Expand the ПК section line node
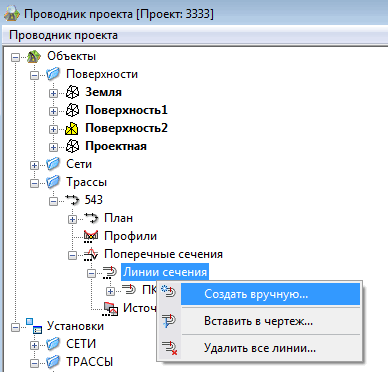 (x=110, y=292)
